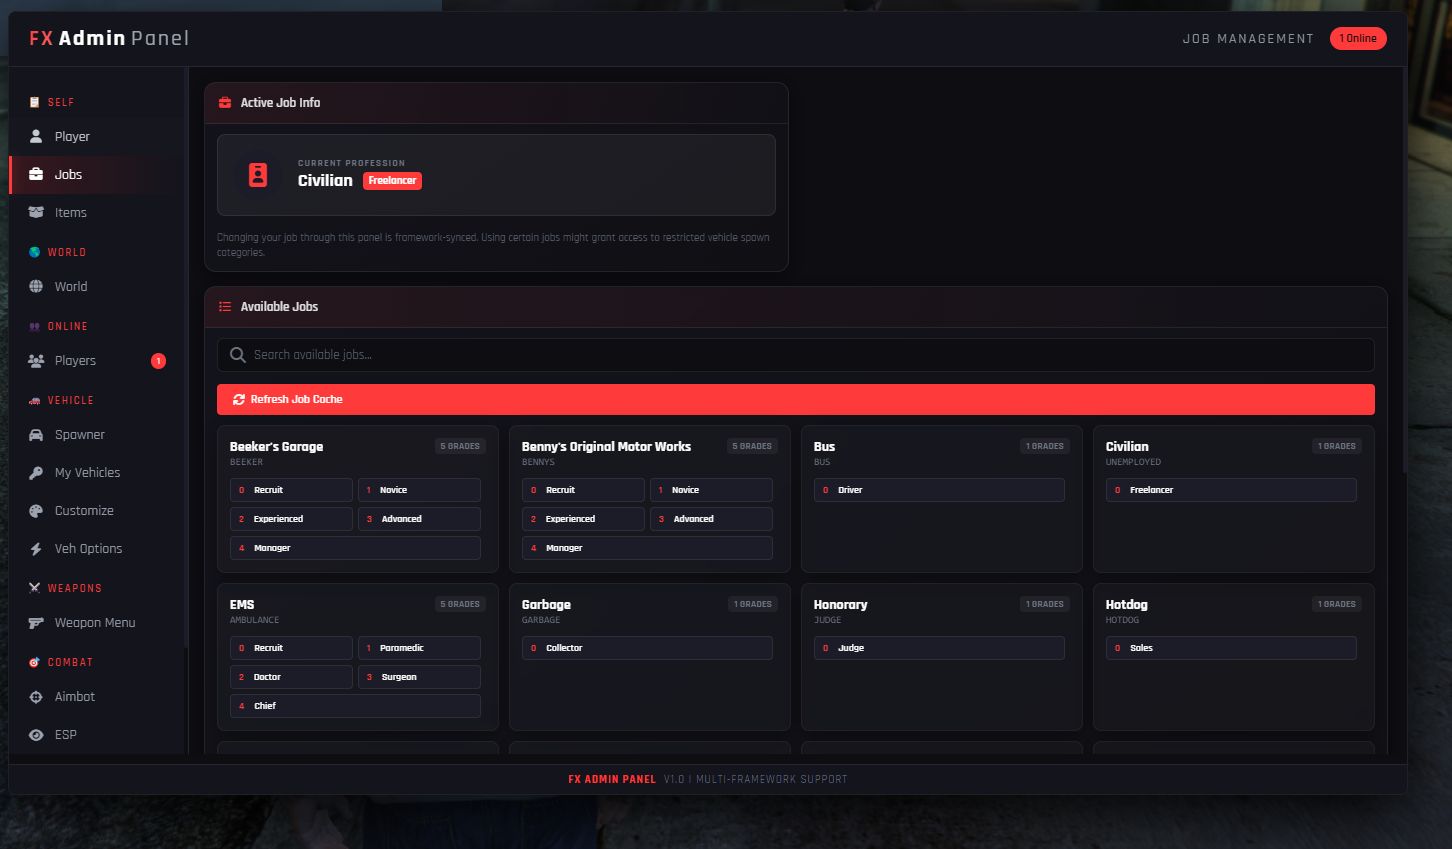
Task: Choose Novice grade under Beeker's Garage
Action: 419,490
